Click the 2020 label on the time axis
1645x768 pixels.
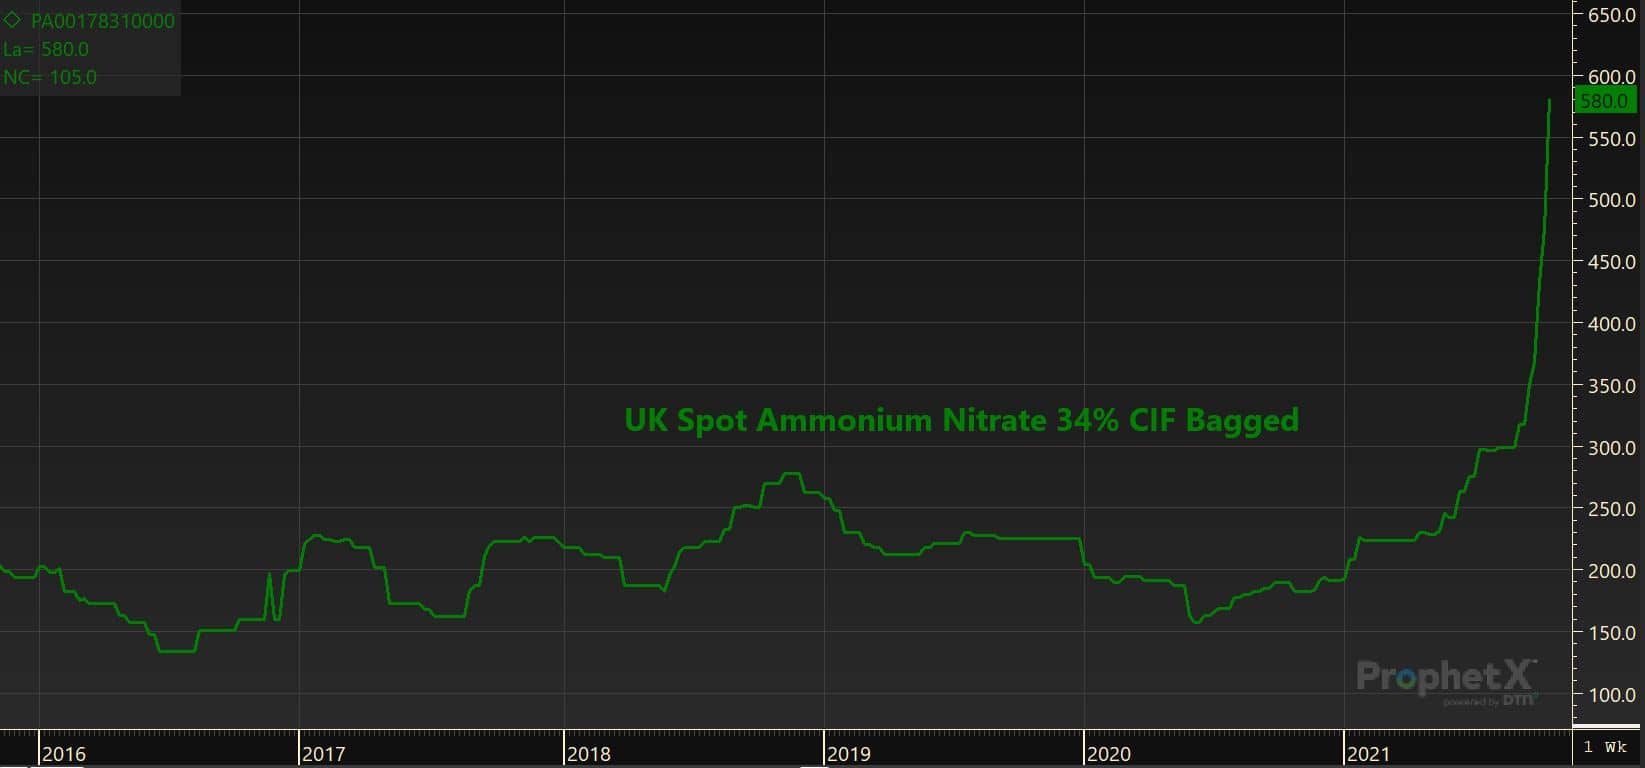(1109, 754)
